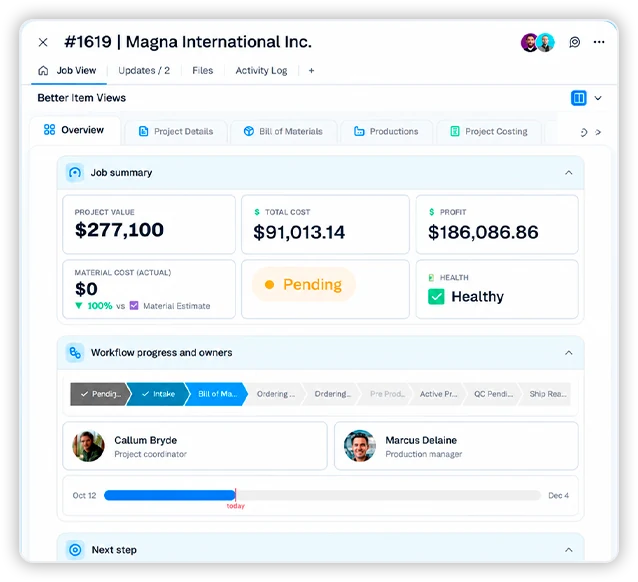
Task: Toggle the split view layout icon
Action: pyautogui.click(x=578, y=98)
